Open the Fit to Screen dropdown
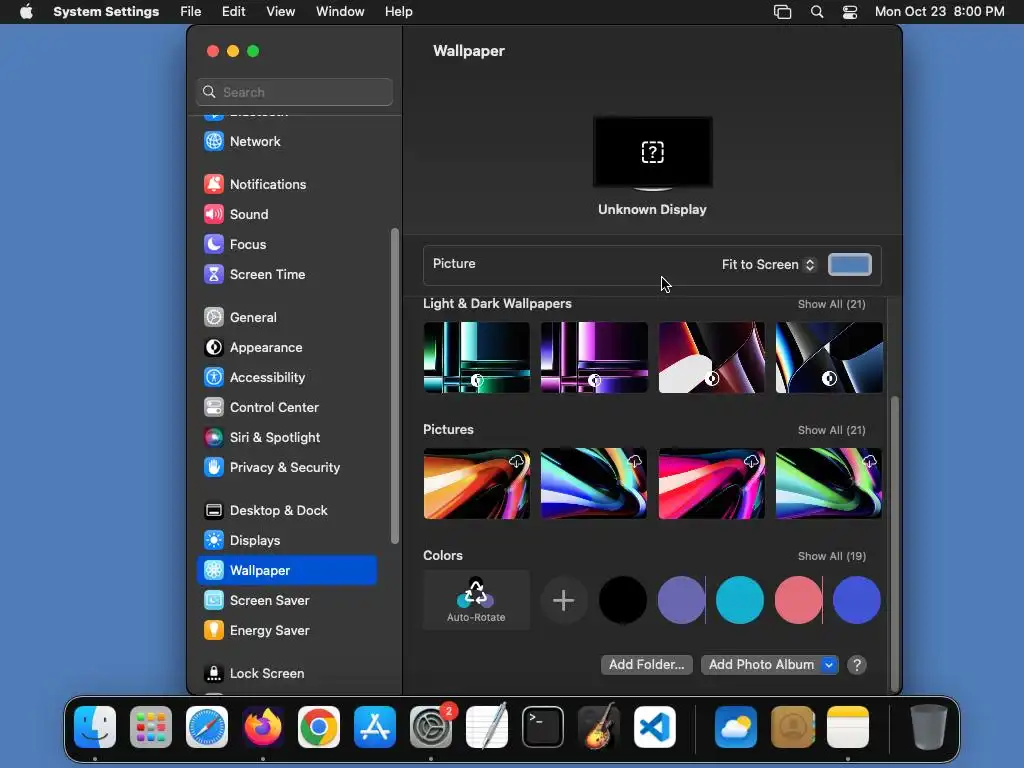The width and height of the screenshot is (1024, 768). click(x=769, y=264)
